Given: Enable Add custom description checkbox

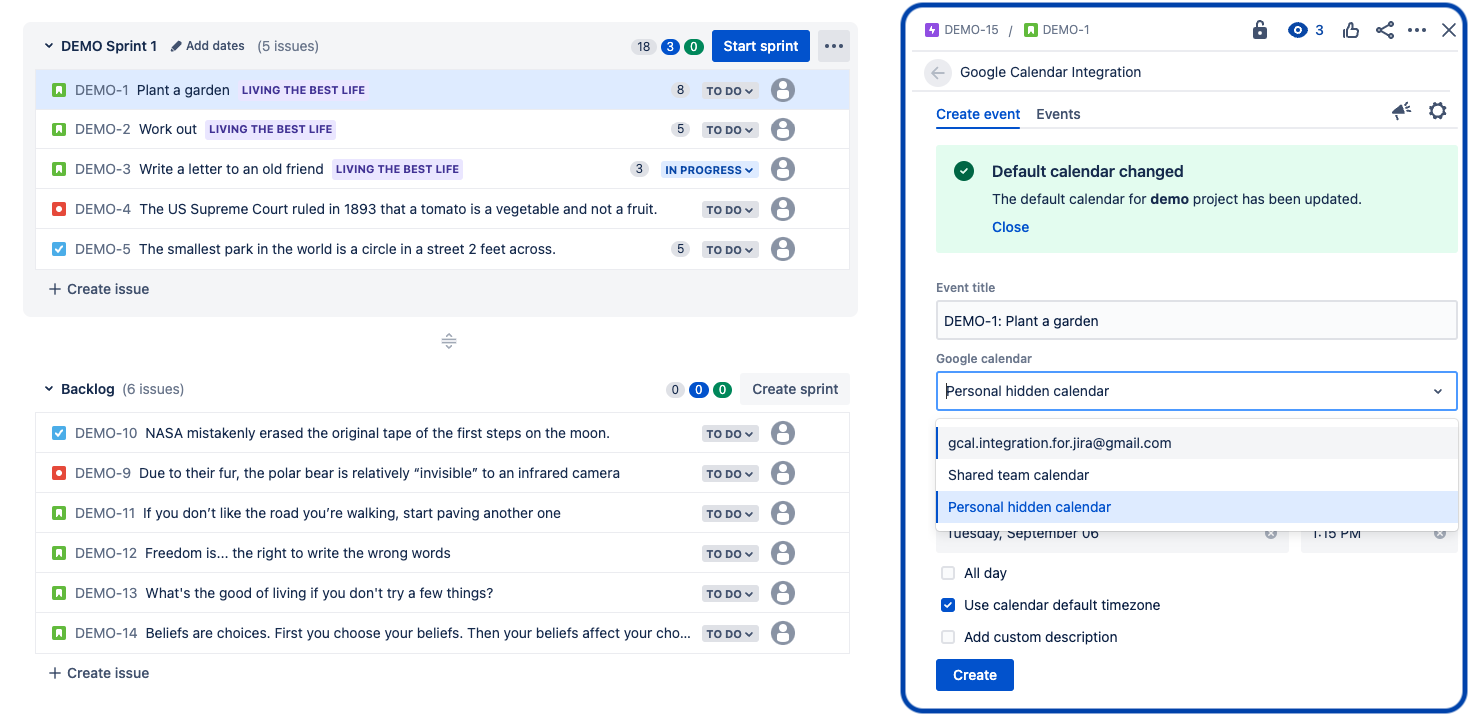Looking at the screenshot, I should point(948,637).
